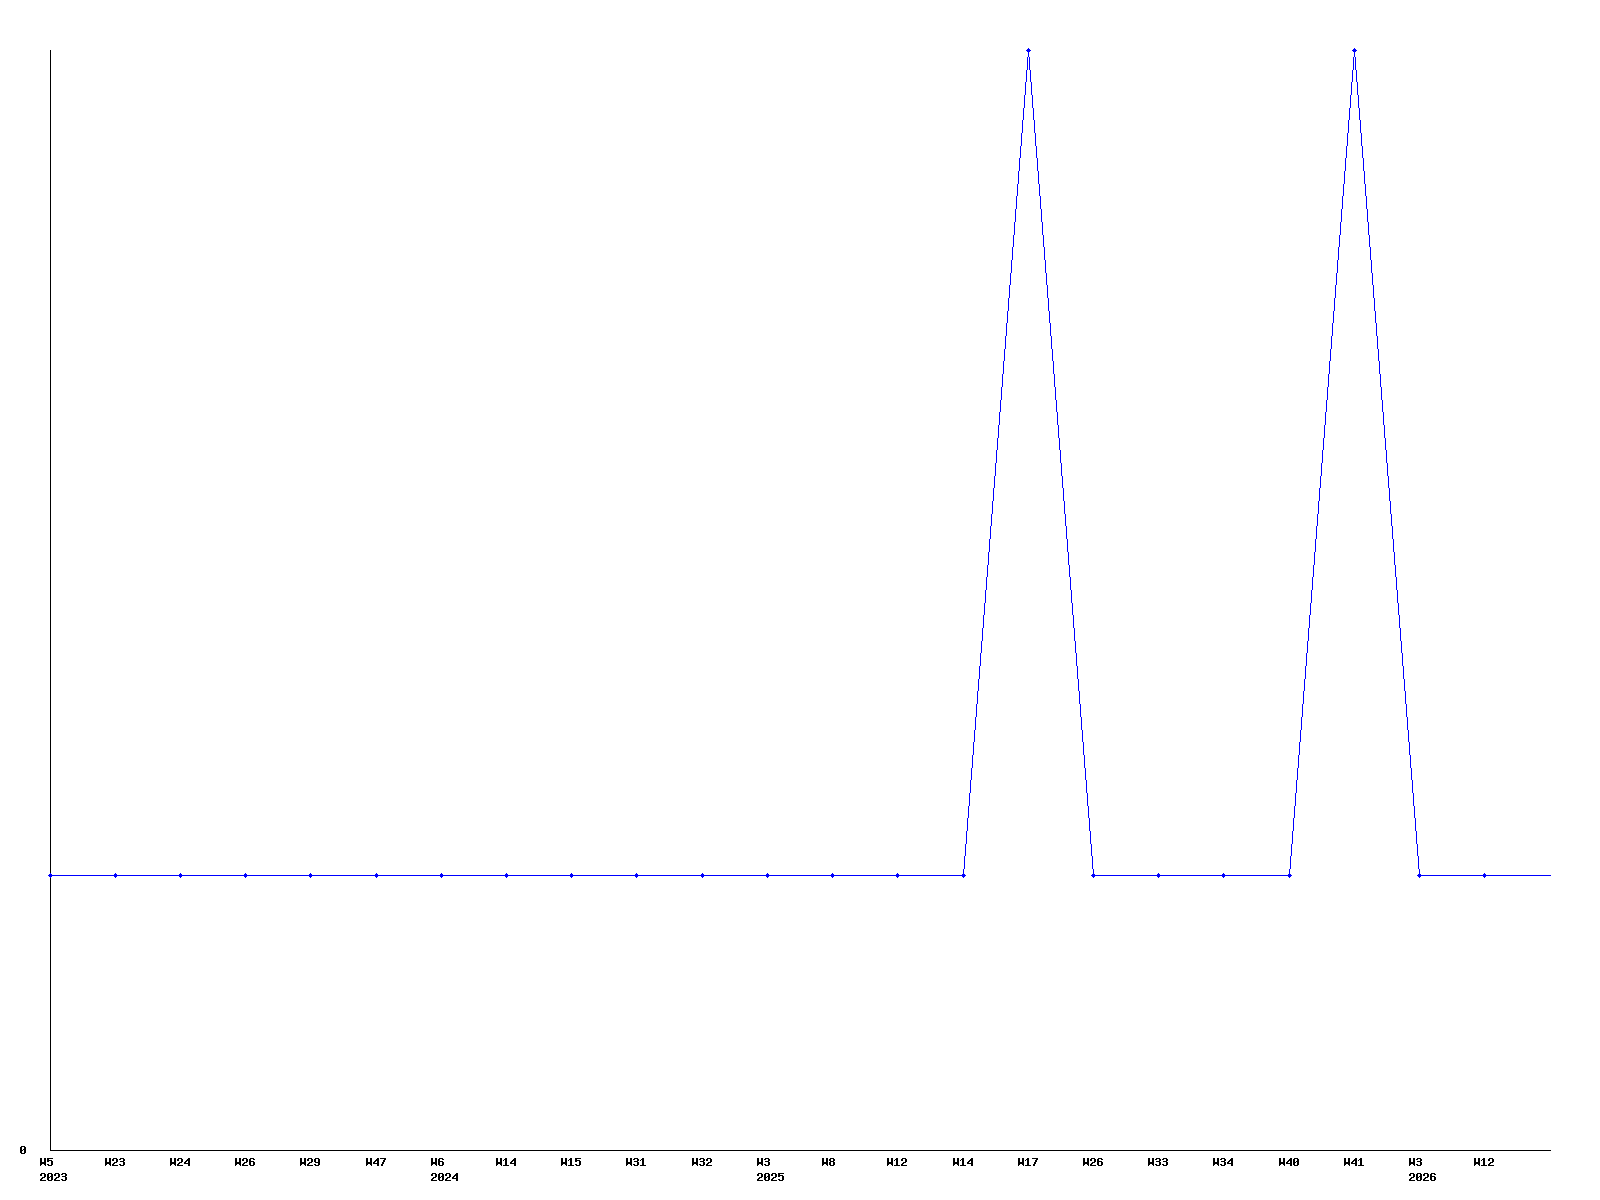Click the data point above W31
The height and width of the screenshot is (1200, 1600).
[x=636, y=875]
